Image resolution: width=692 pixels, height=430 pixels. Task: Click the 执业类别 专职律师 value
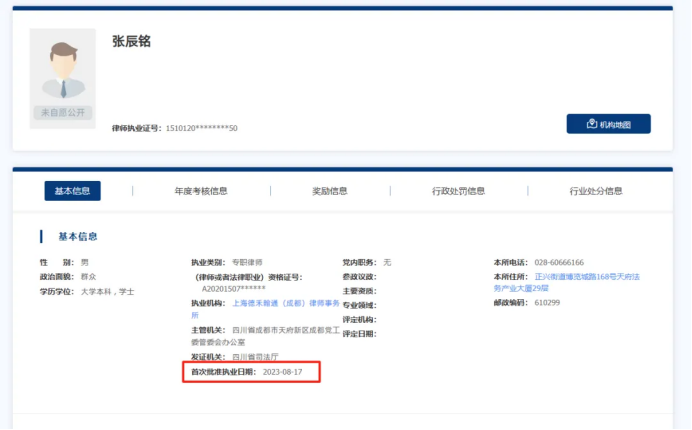click(249, 262)
